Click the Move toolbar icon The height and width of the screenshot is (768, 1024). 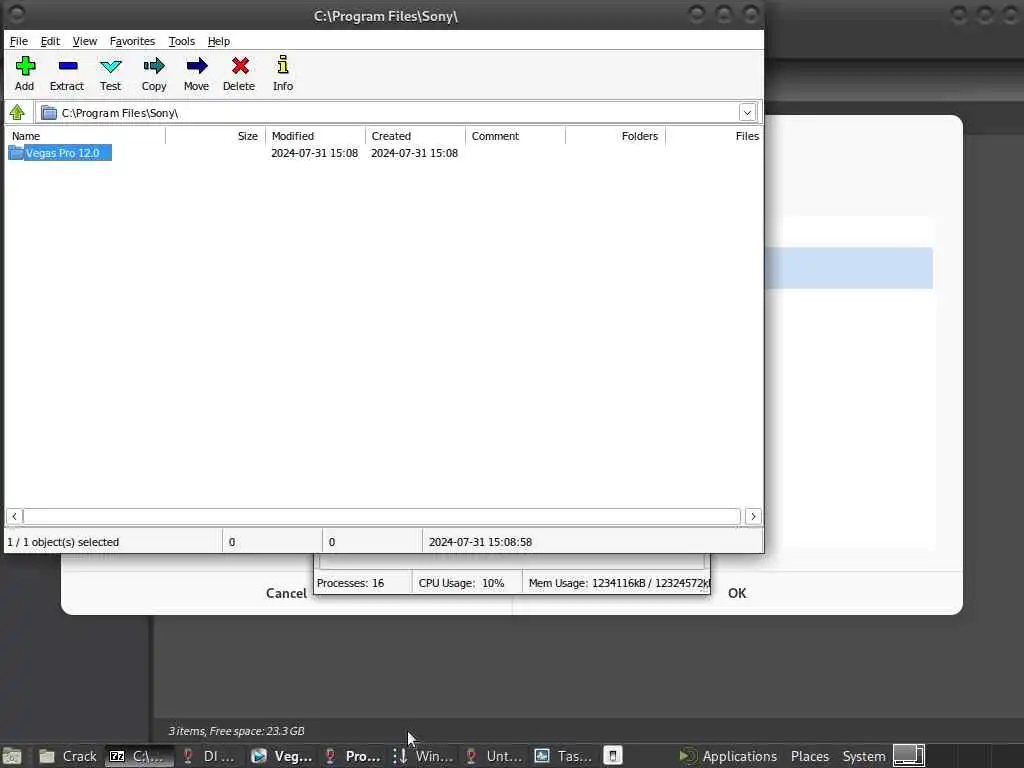point(196,67)
